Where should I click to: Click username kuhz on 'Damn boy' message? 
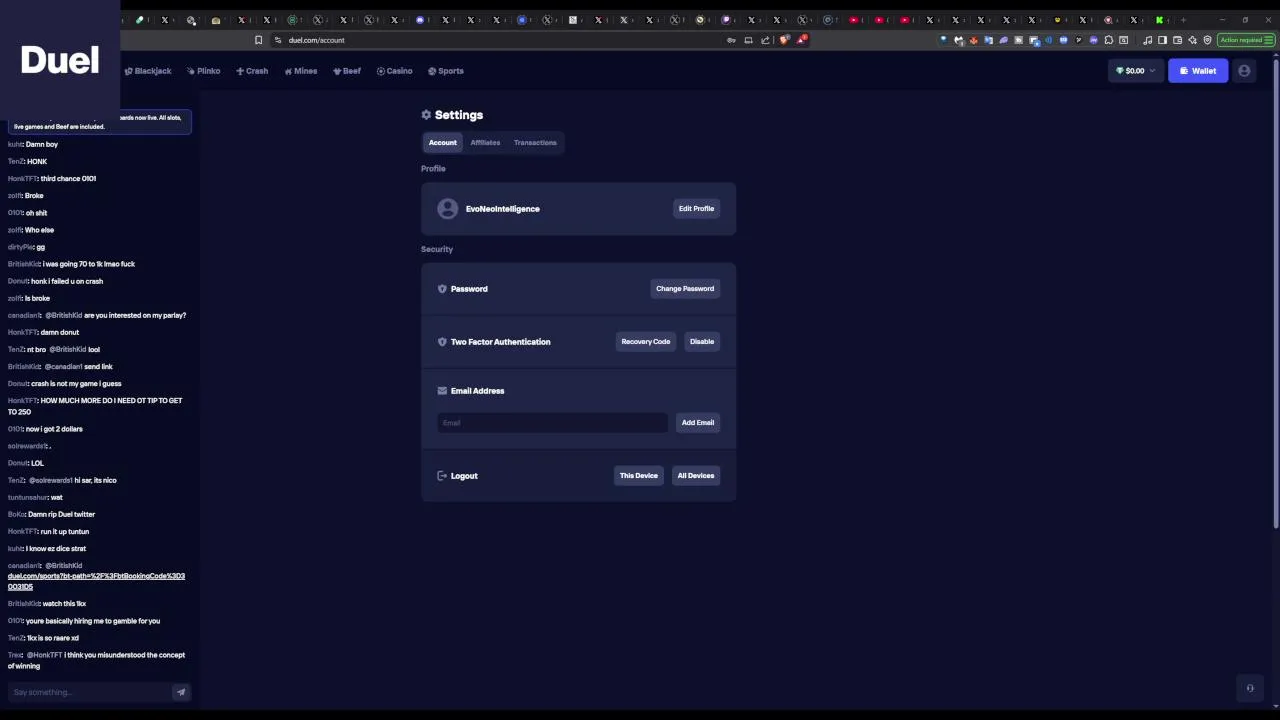[15, 144]
